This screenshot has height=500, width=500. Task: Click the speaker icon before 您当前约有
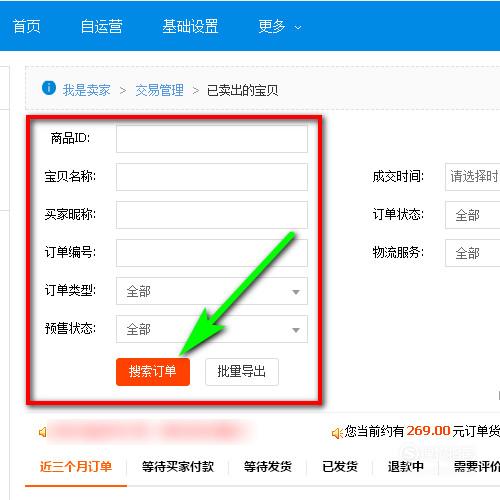pos(337,433)
